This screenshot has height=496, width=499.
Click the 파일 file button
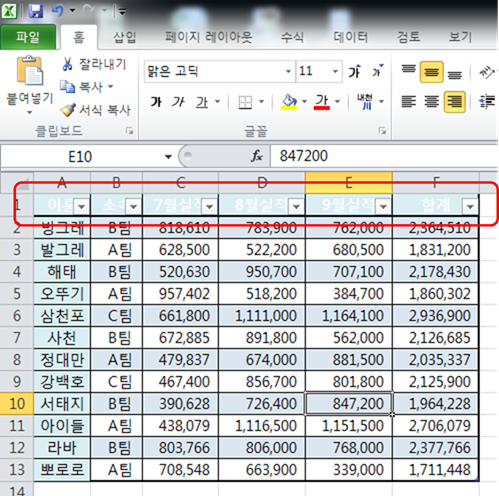[x=28, y=37]
